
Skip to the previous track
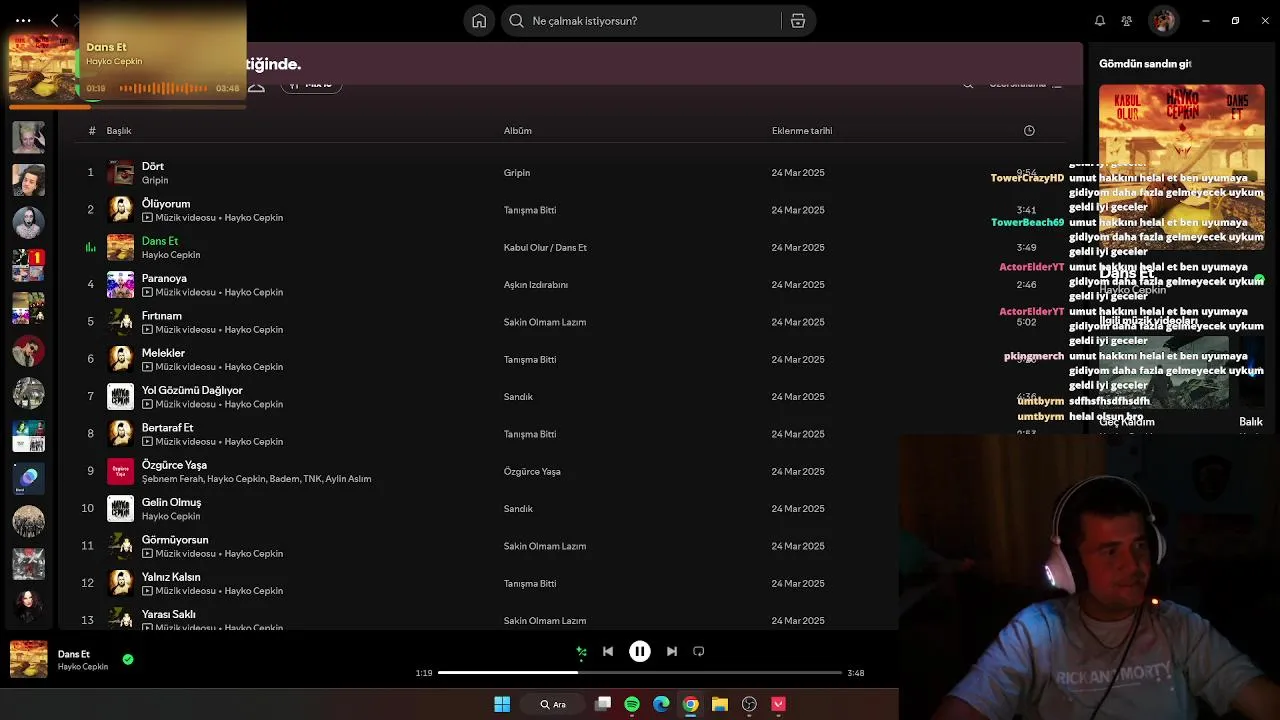tap(608, 651)
